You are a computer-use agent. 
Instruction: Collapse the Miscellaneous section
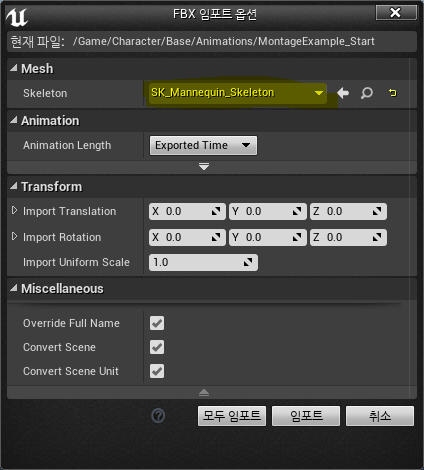pyautogui.click(x=13, y=288)
